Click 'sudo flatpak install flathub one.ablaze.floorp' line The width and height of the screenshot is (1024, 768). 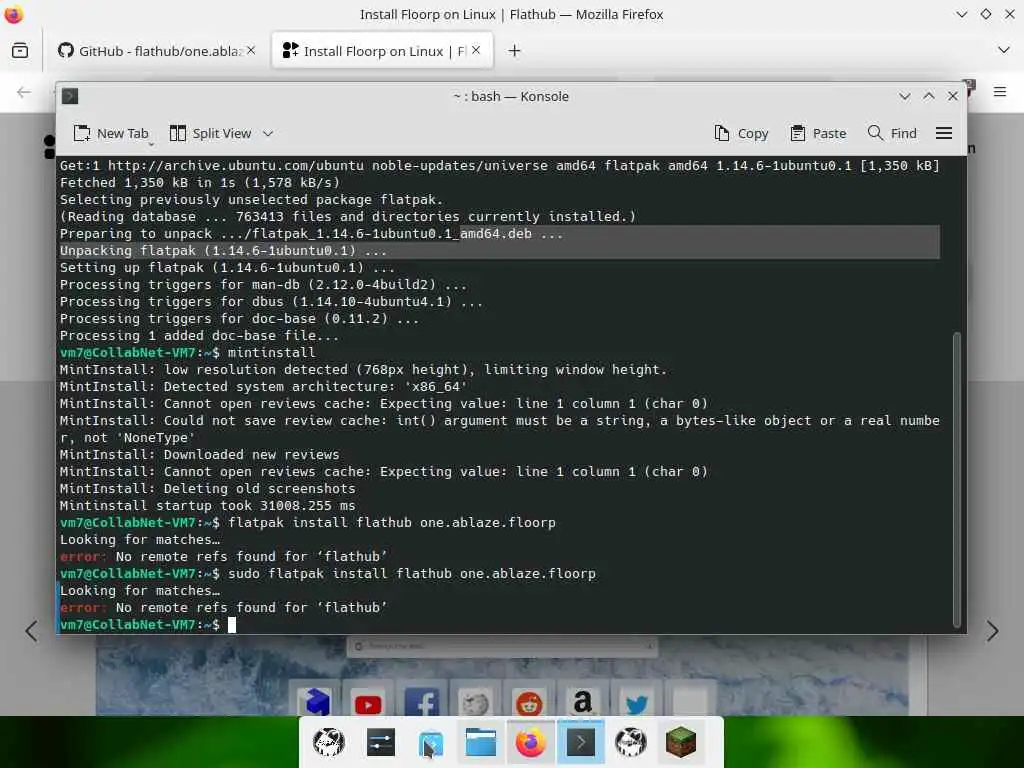pos(411,573)
